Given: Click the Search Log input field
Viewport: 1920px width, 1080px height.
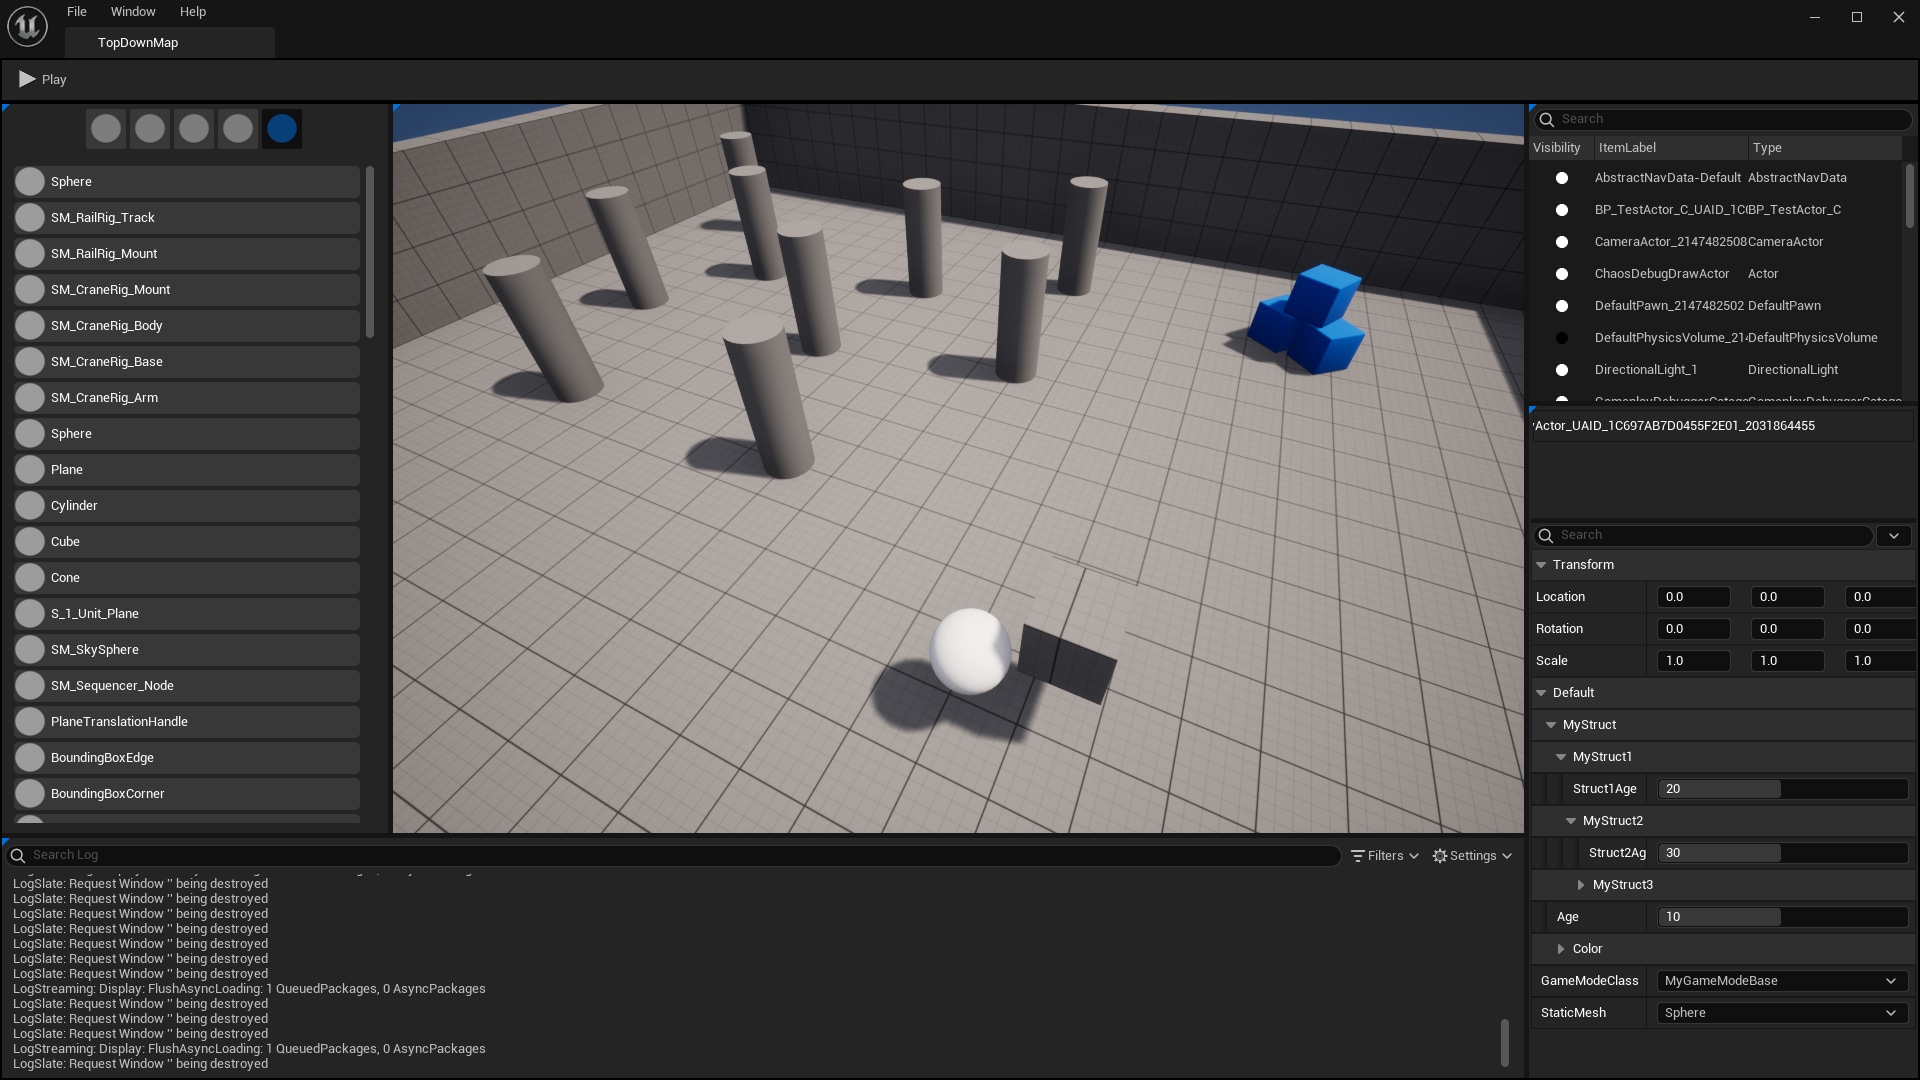Looking at the screenshot, I should (x=400, y=855).
